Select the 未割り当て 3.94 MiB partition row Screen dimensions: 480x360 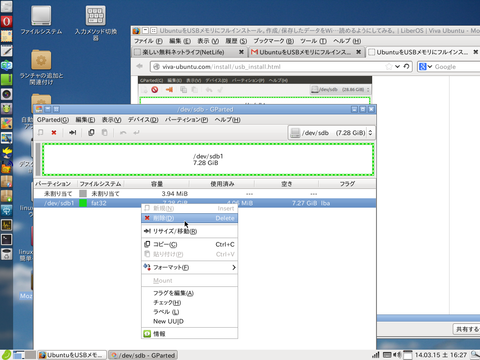205,194
